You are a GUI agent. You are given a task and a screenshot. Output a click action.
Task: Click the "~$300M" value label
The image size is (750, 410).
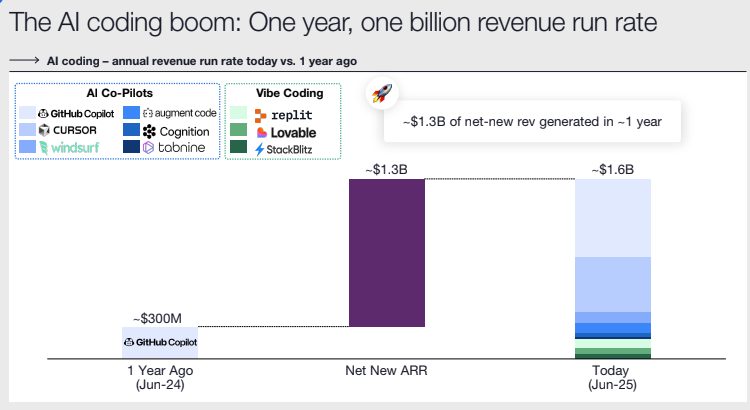coord(157,319)
